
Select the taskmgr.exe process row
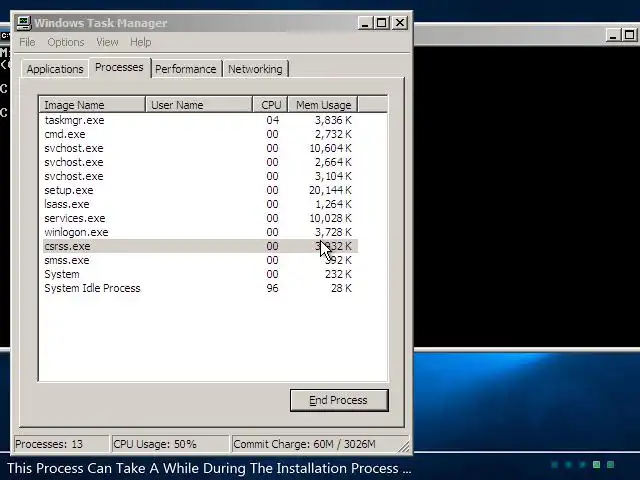click(200, 120)
